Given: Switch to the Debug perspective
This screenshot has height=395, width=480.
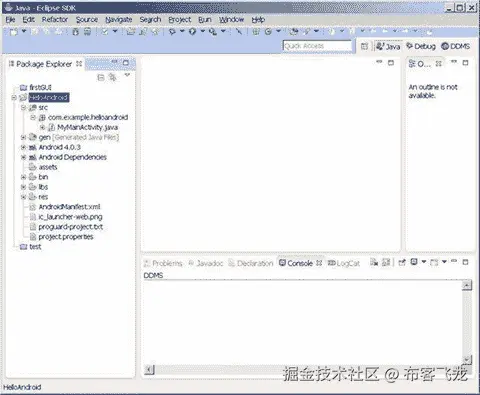Looking at the screenshot, I should [421, 46].
